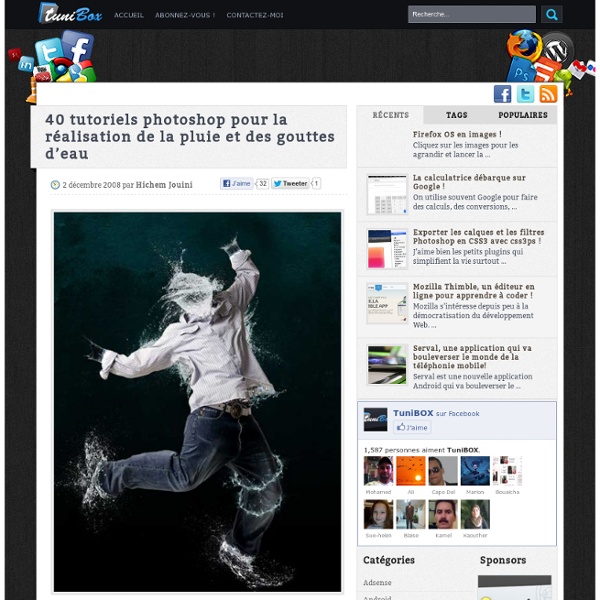600x600 pixels.
Task: Click Sue-helen's profile picture
Action: tap(378, 514)
